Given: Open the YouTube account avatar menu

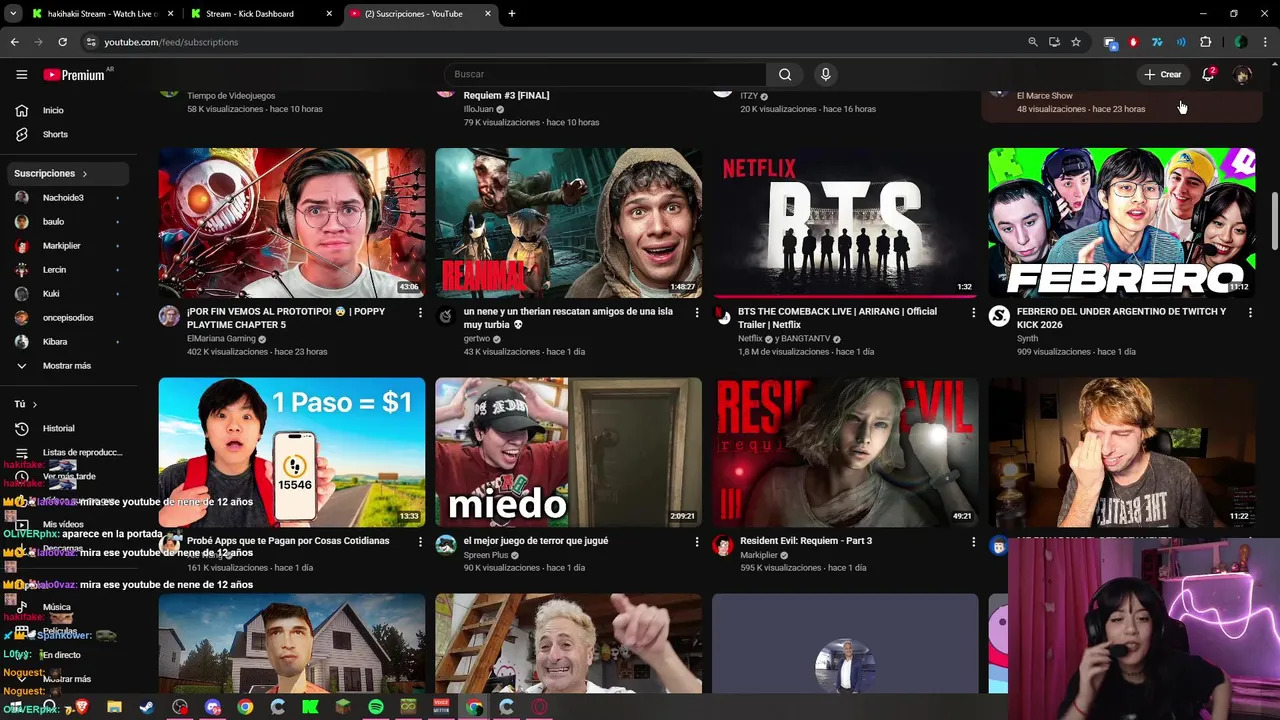Looking at the screenshot, I should (1242, 74).
